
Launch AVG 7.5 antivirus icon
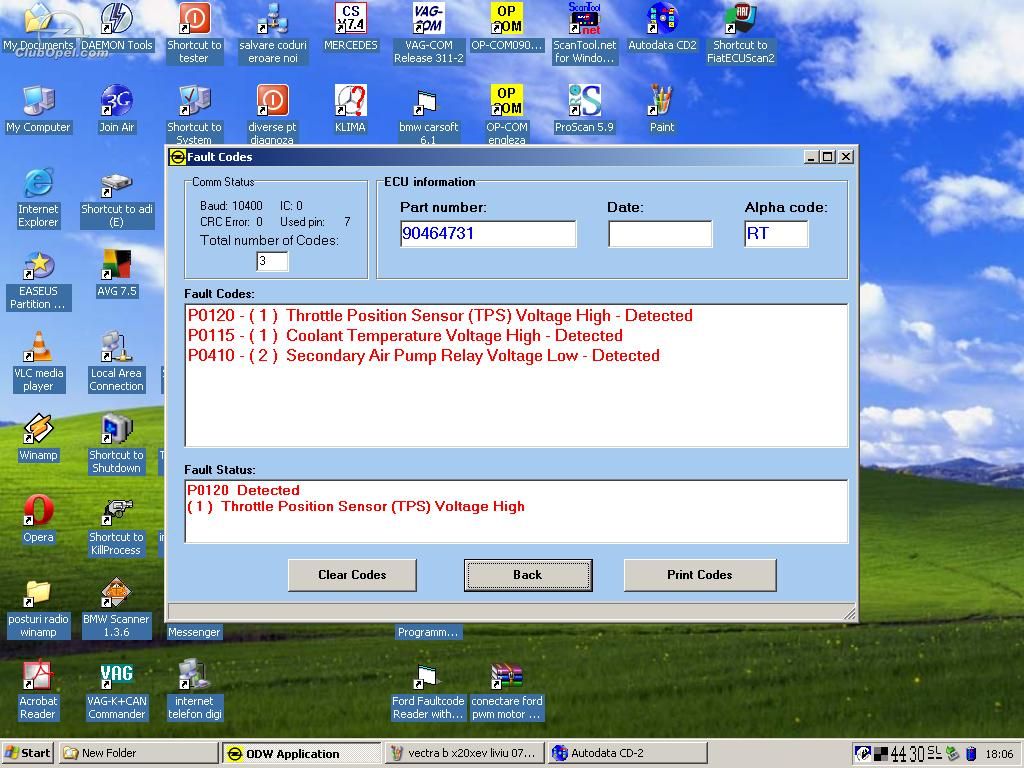[117, 274]
